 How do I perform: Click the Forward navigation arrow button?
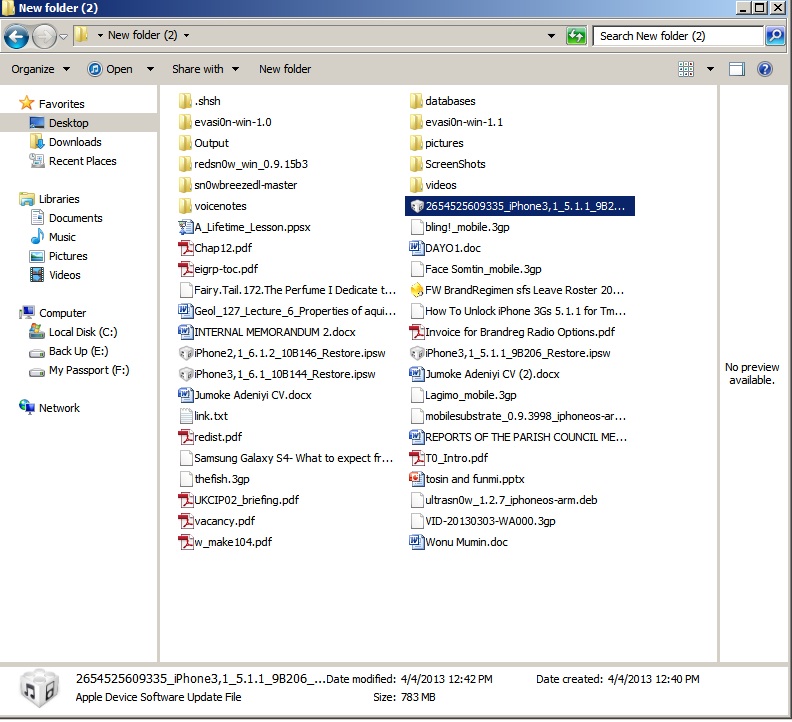tap(44, 36)
